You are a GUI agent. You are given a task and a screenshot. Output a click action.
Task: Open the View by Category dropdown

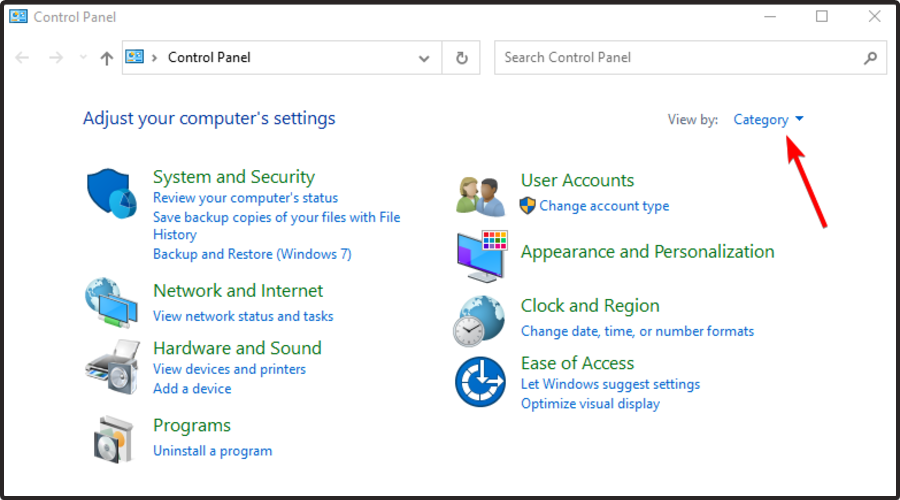point(768,119)
